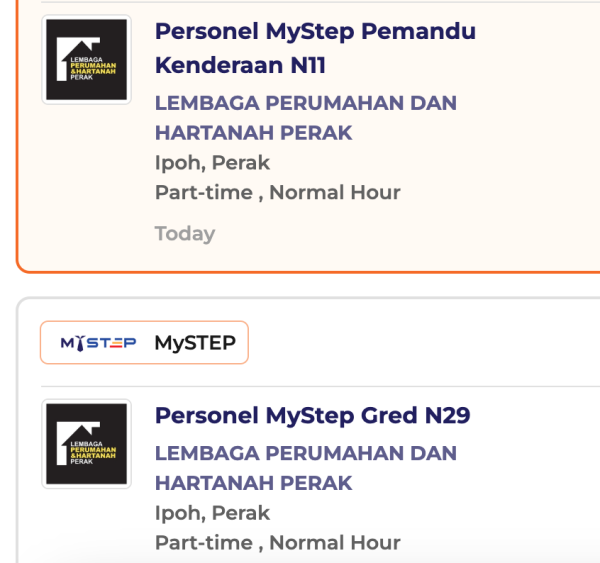This screenshot has width=600, height=563.
Task: Click the MySTEP necktie logo in the badge
Action: (x=98, y=343)
